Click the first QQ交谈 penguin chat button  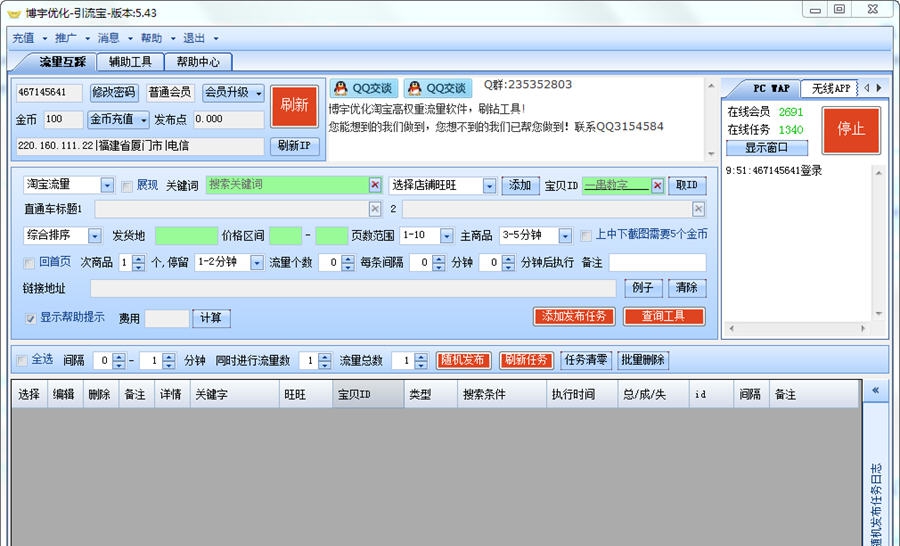(x=364, y=88)
